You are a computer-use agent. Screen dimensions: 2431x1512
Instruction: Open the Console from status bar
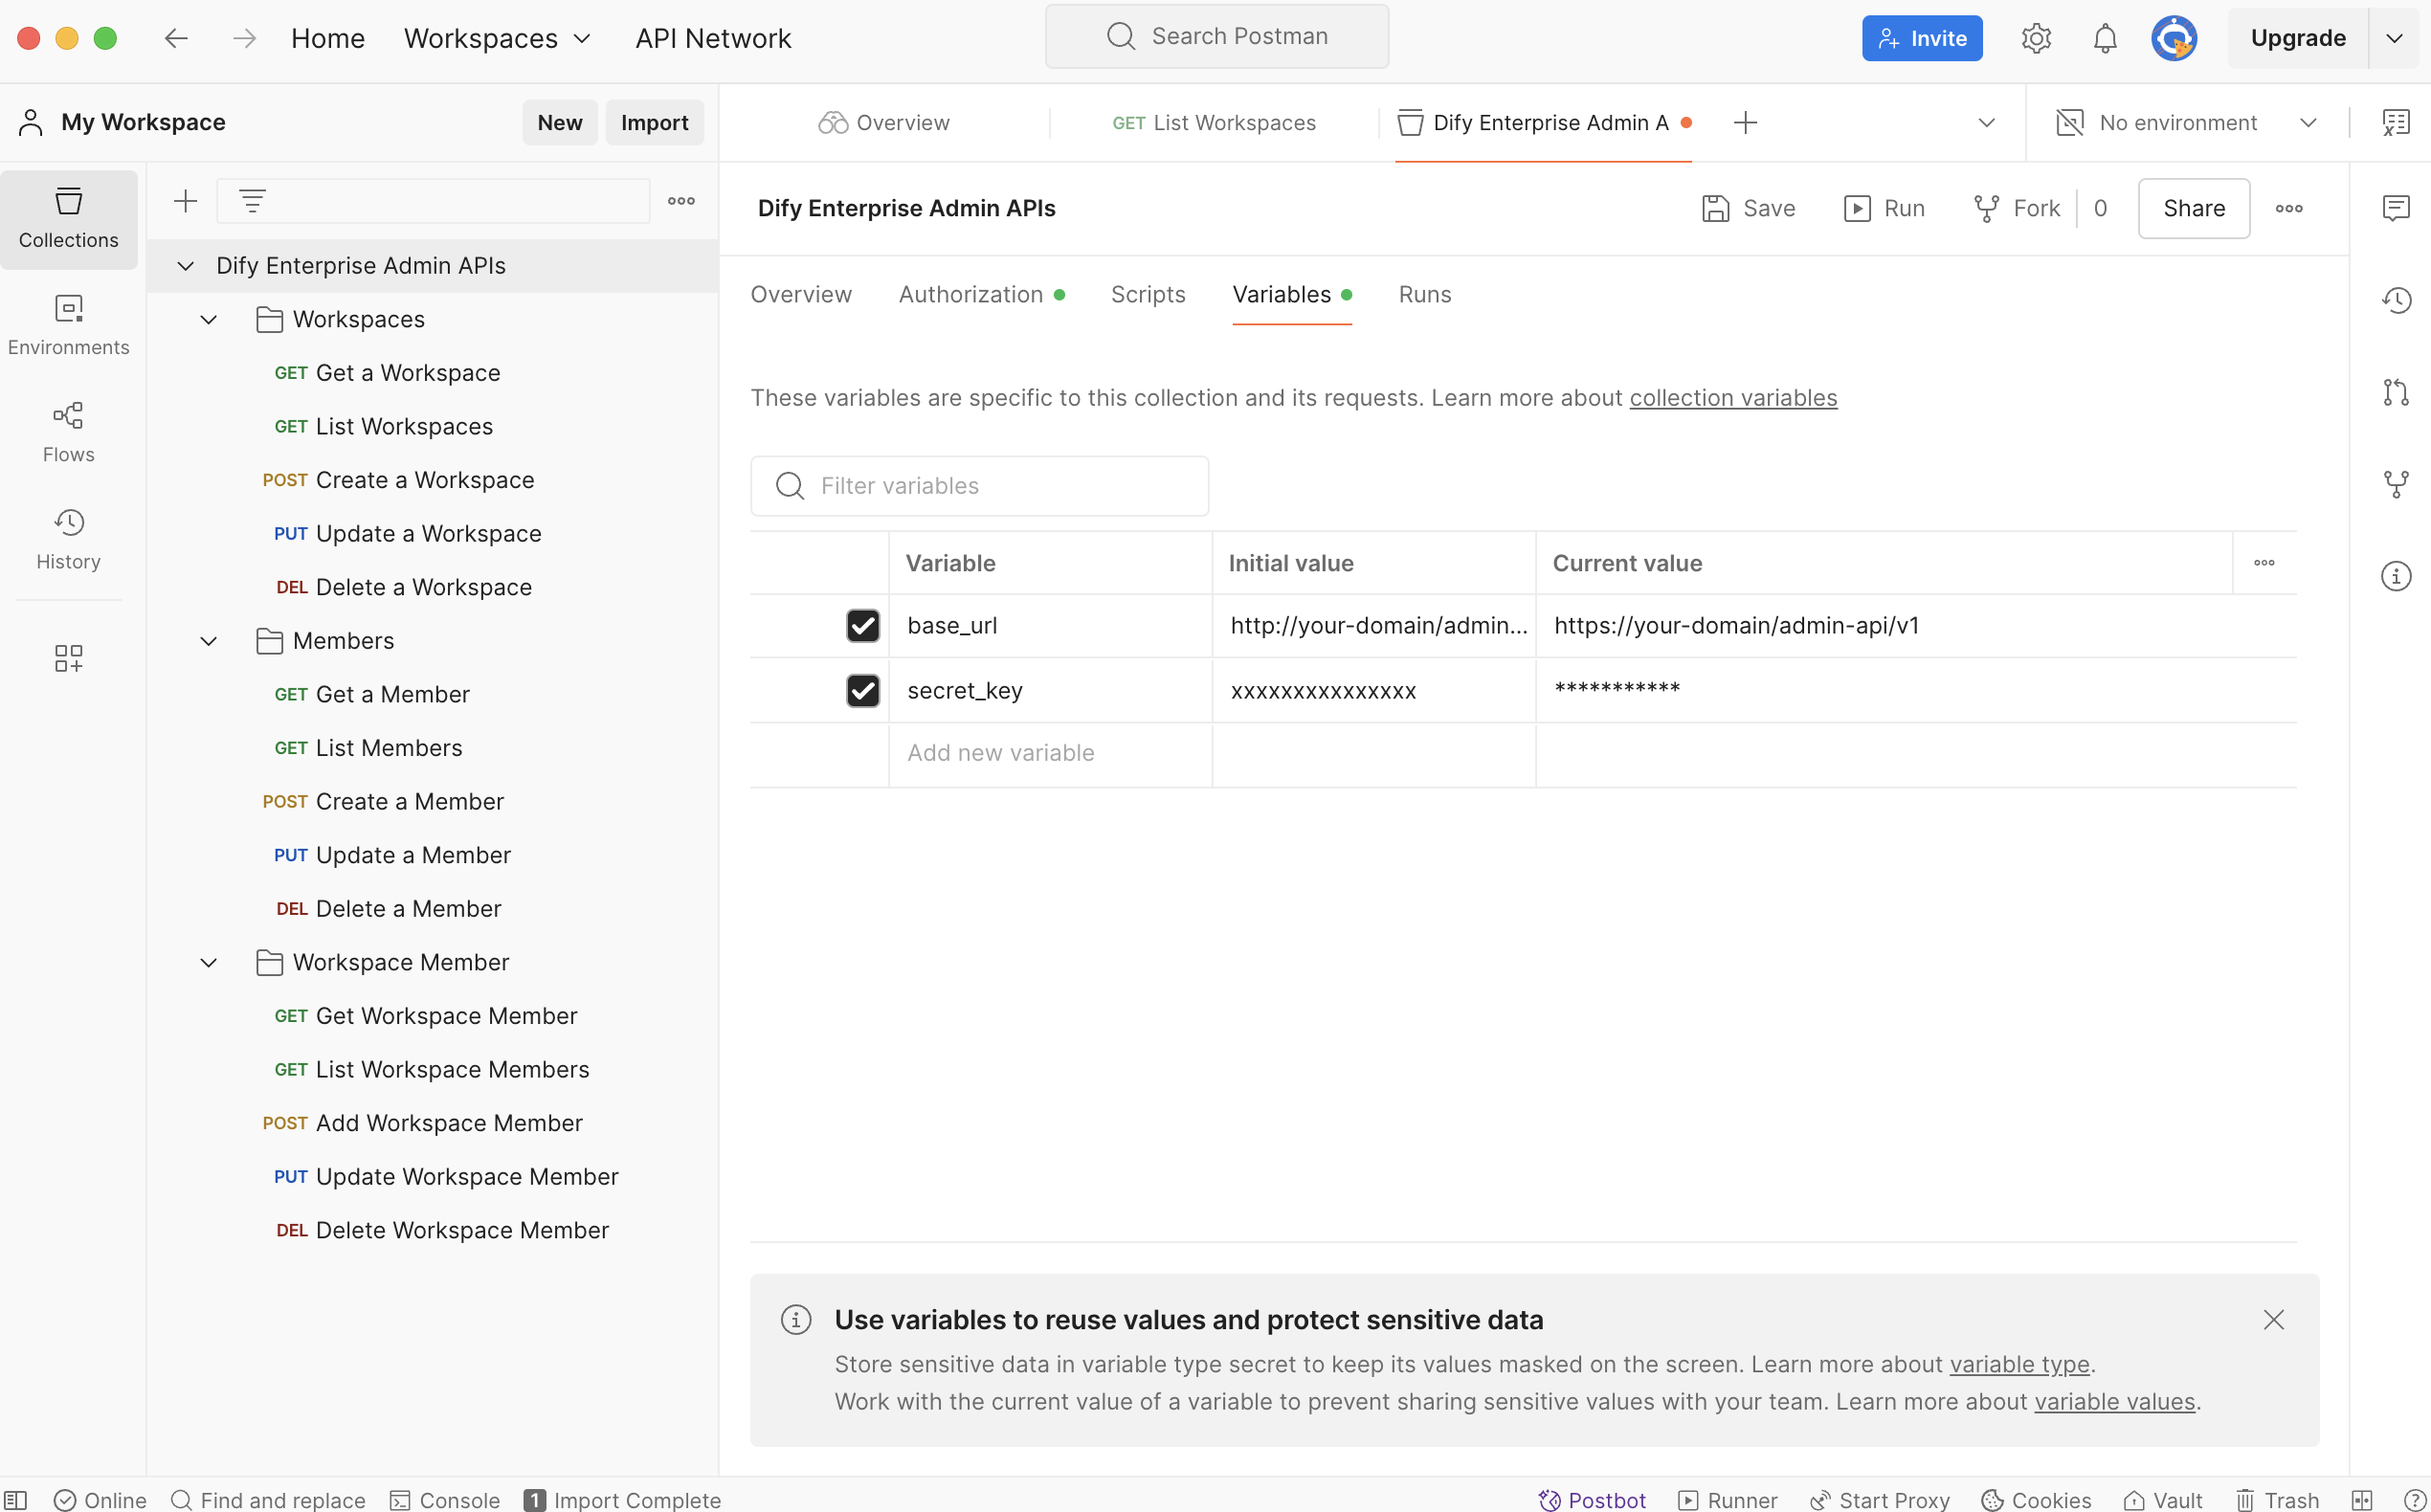[x=445, y=1499]
